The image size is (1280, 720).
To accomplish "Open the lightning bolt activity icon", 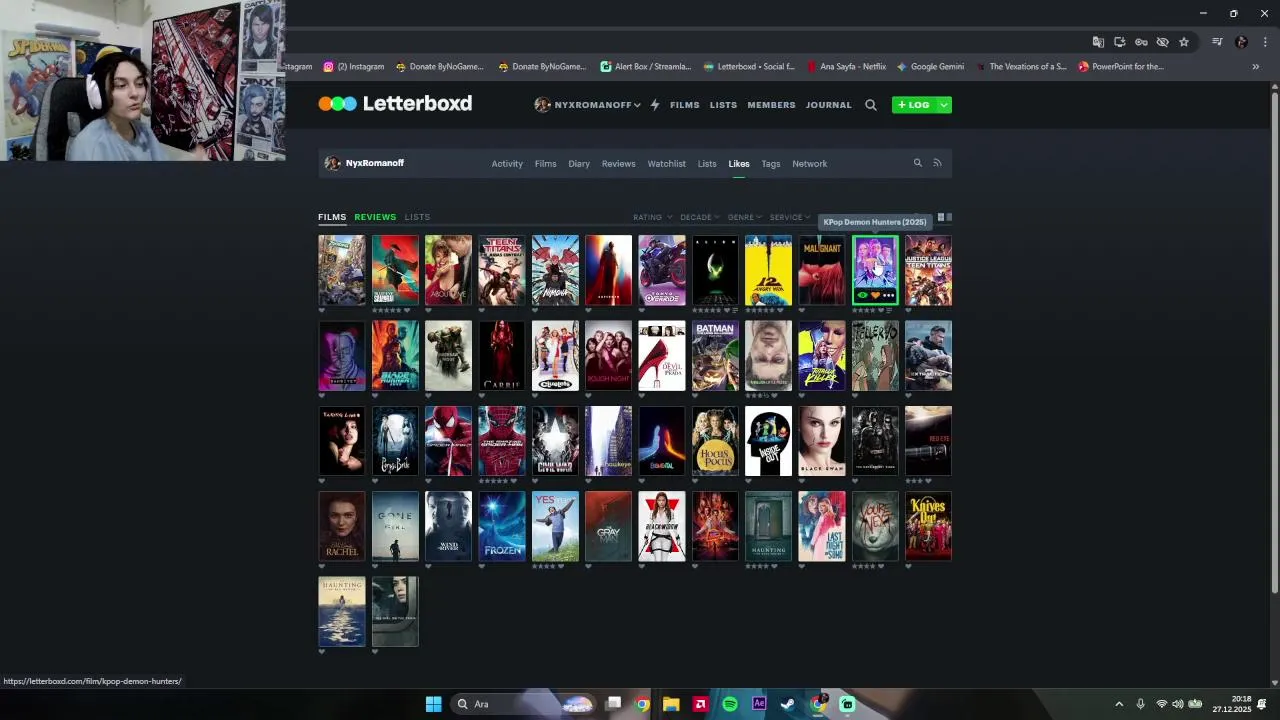I will [x=655, y=105].
